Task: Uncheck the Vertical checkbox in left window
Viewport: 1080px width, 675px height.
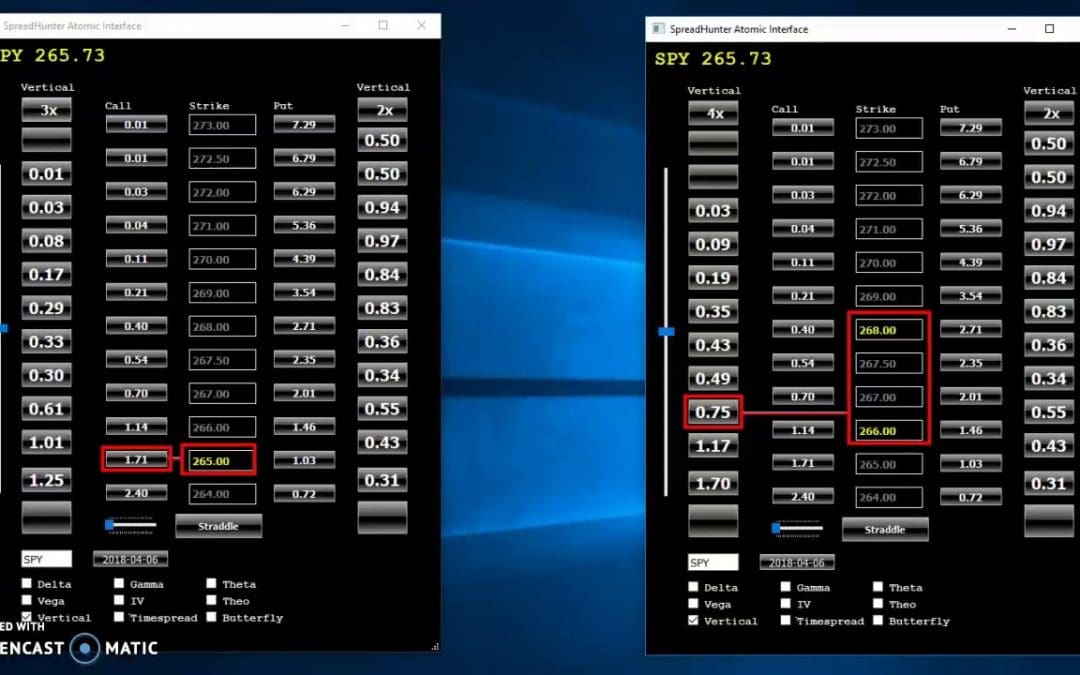Action: (27, 617)
